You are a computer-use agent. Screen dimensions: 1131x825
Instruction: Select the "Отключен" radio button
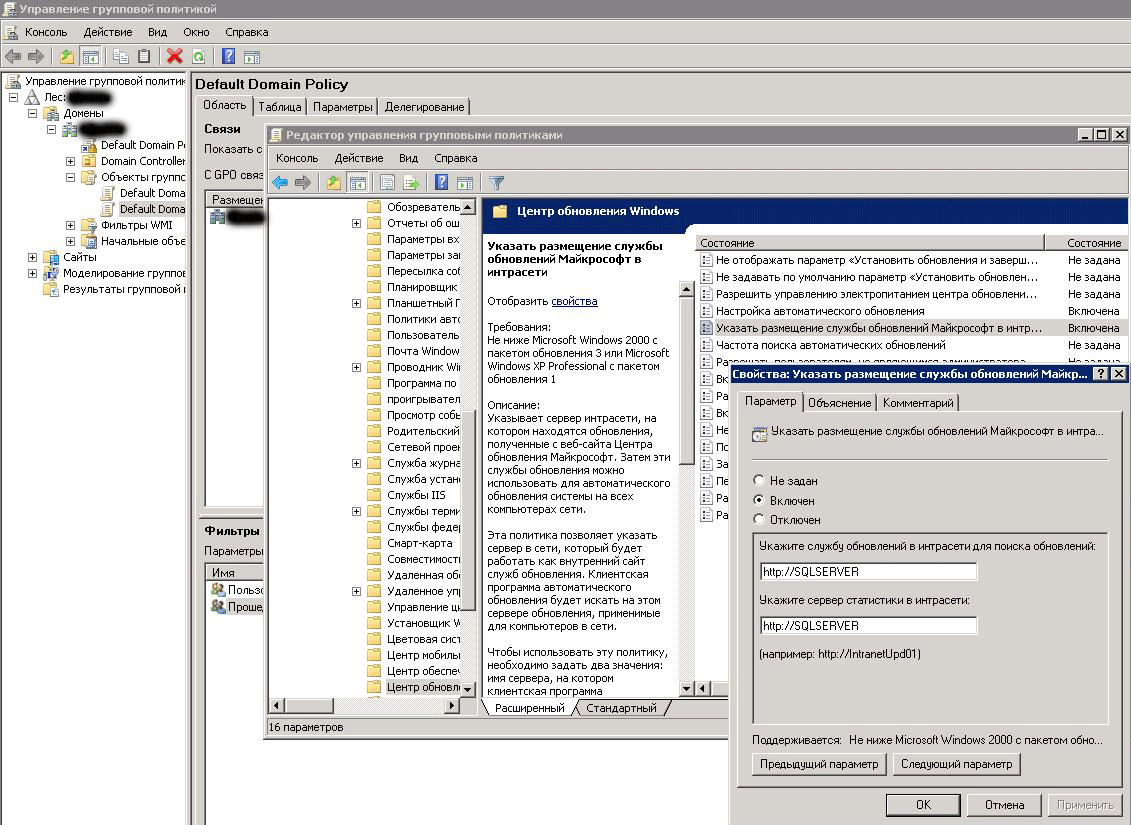point(759,519)
